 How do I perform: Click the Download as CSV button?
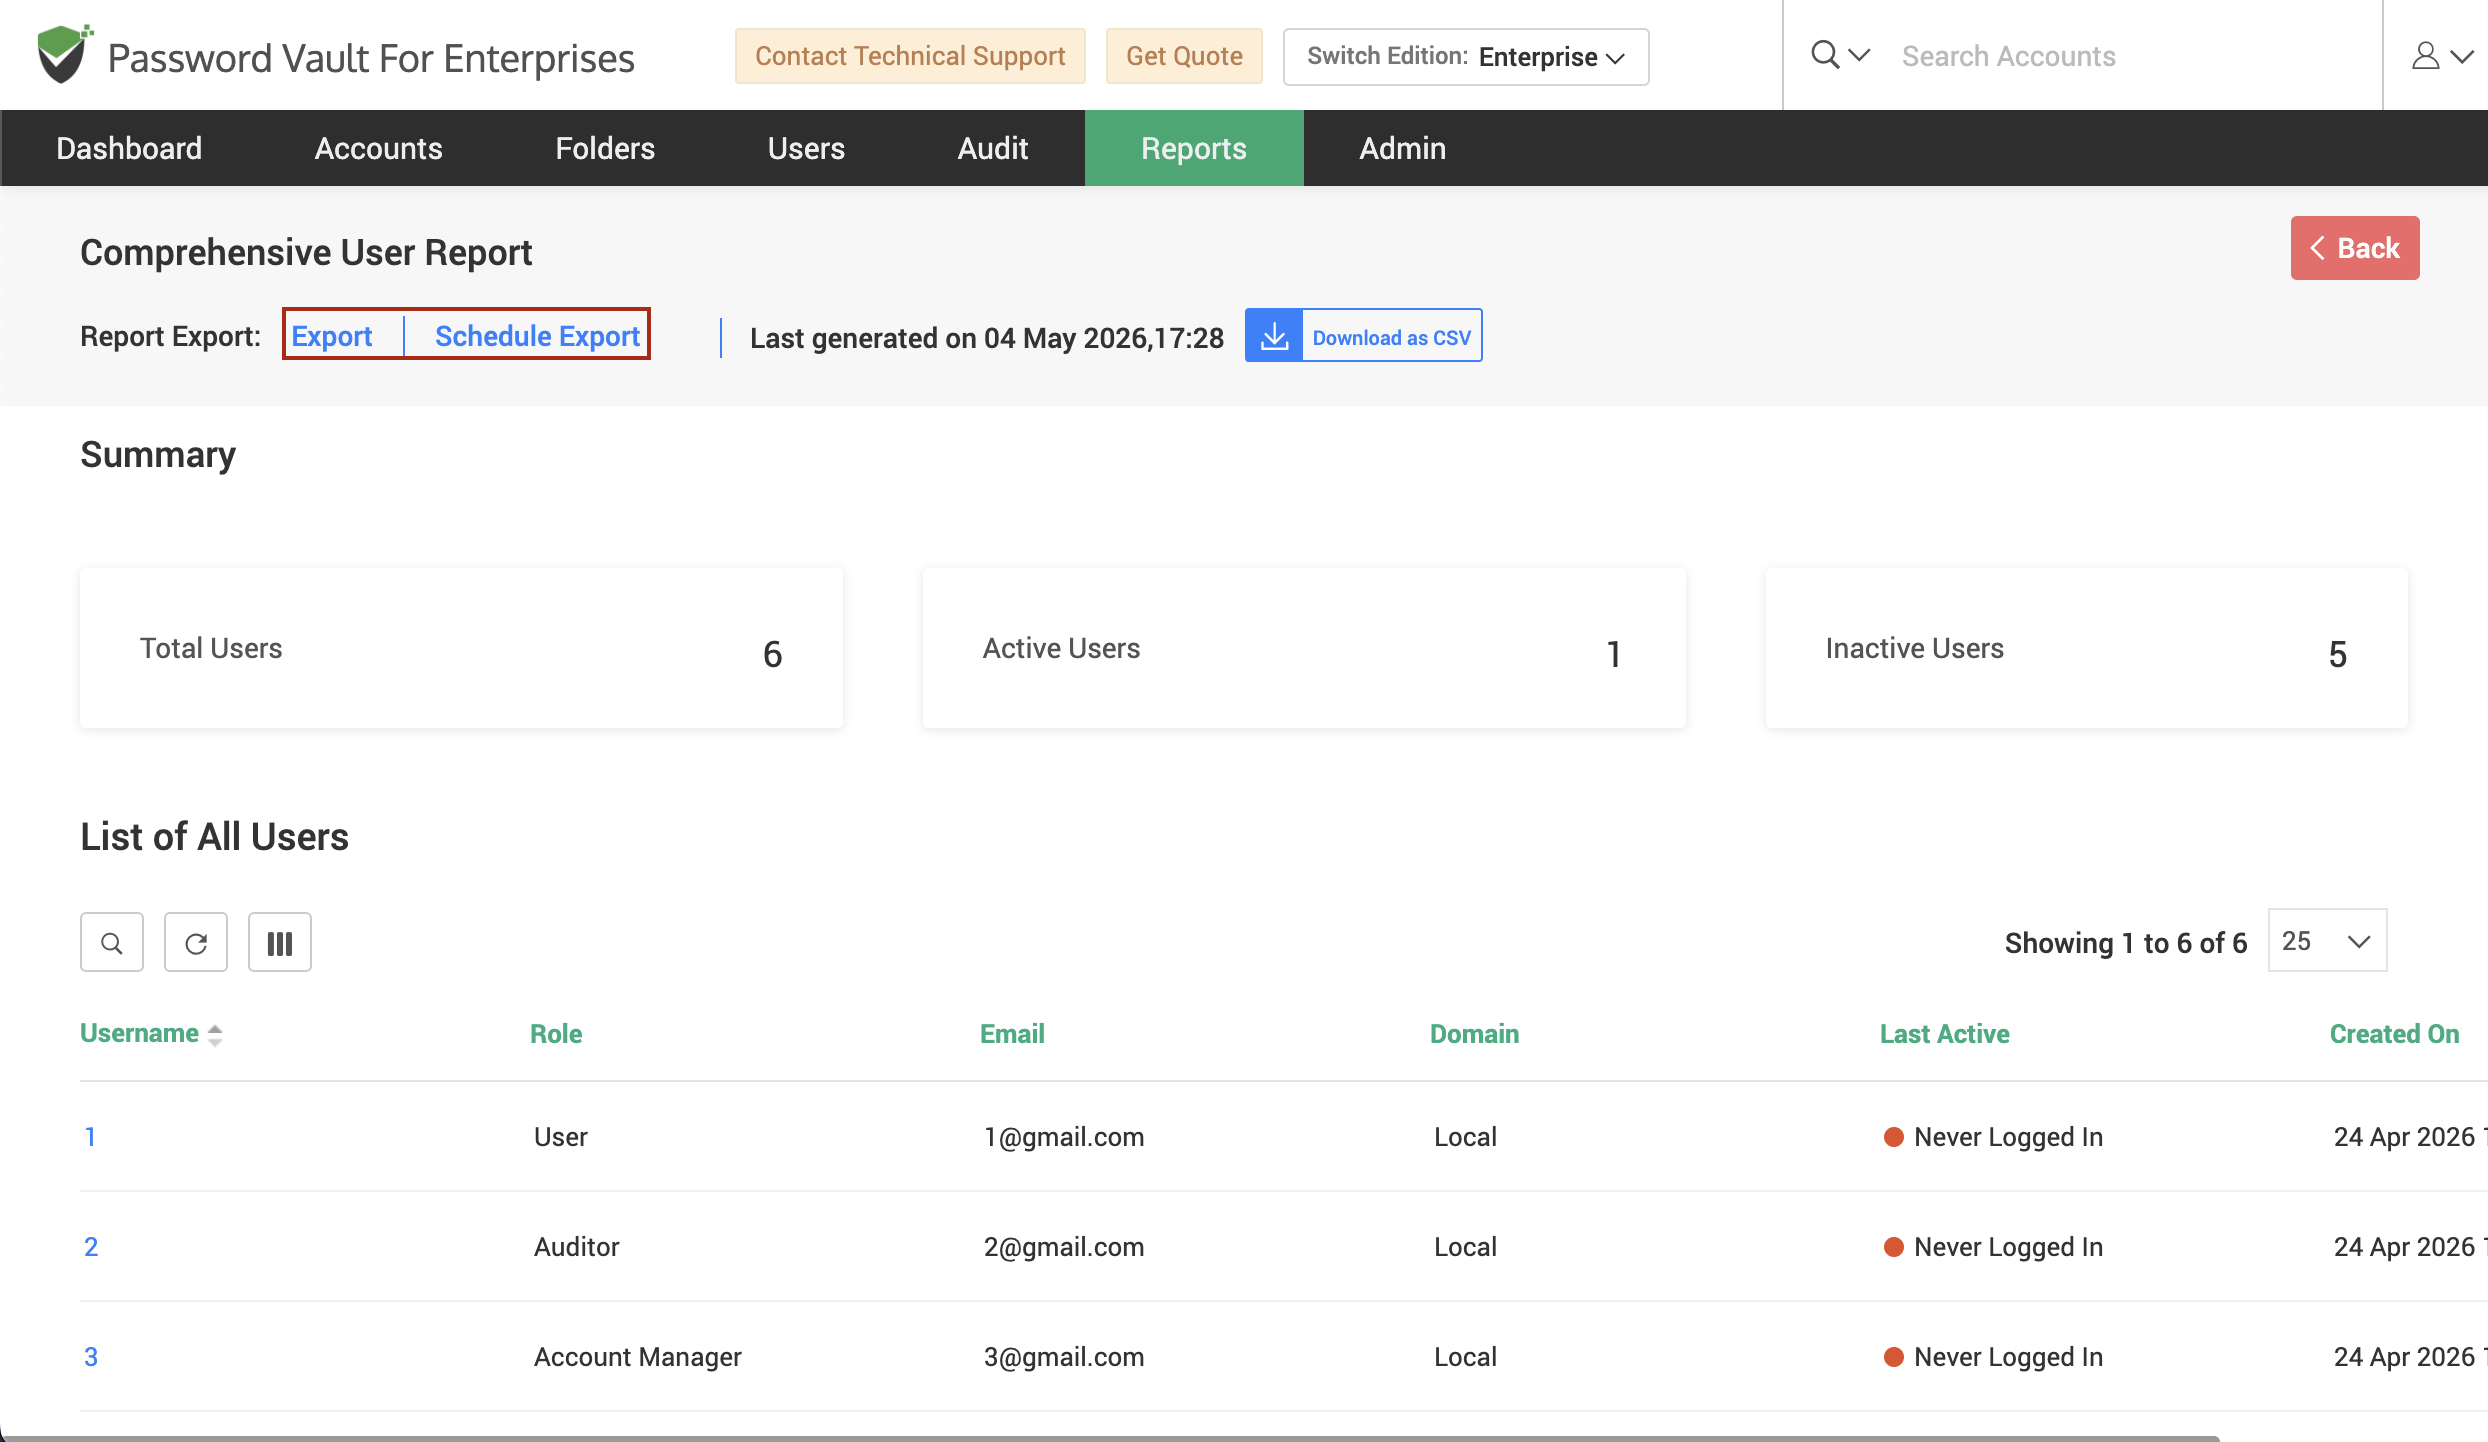[1364, 336]
